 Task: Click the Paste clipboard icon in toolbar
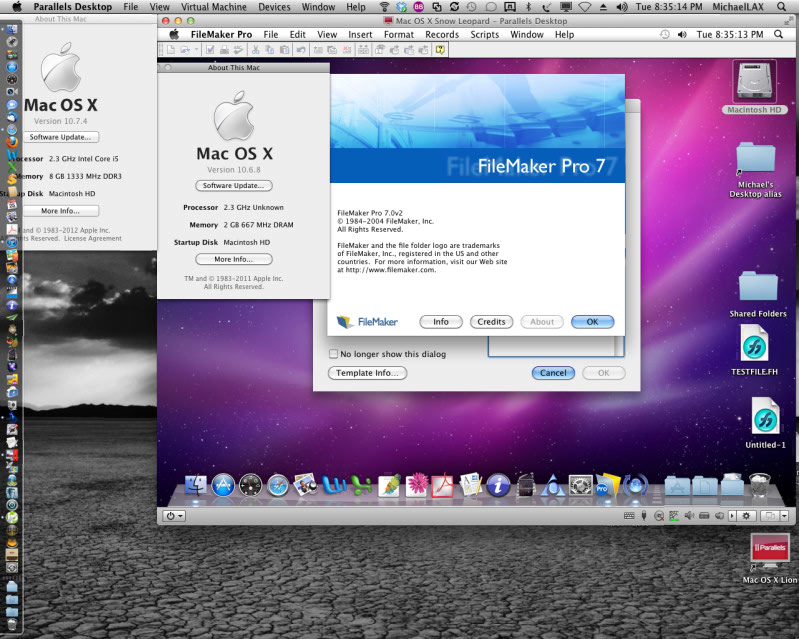[x=284, y=49]
